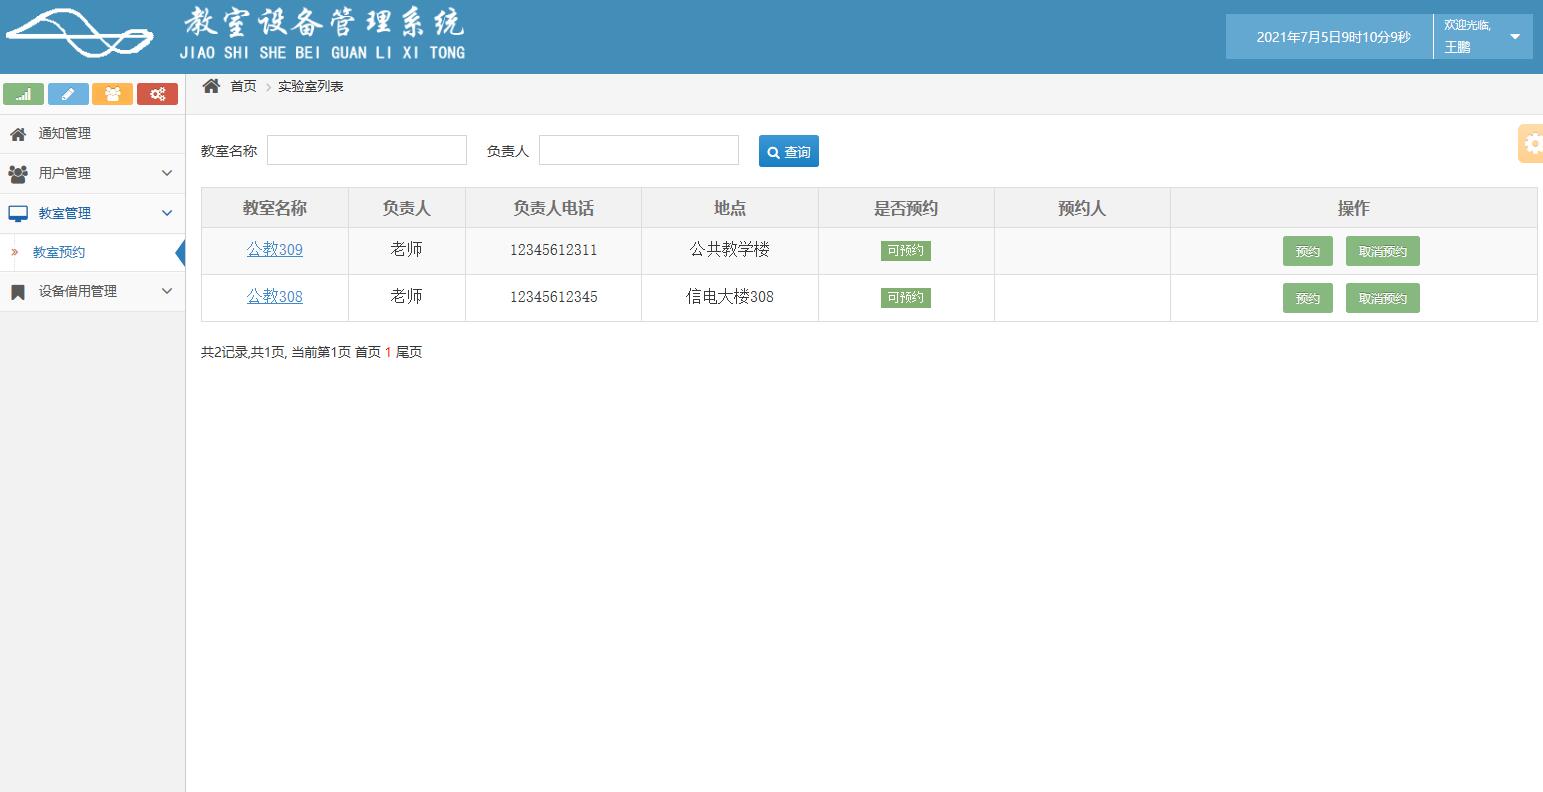Select 教室预约 in the sidebar menu
This screenshot has width=1543, height=792.
pyautogui.click(x=57, y=252)
